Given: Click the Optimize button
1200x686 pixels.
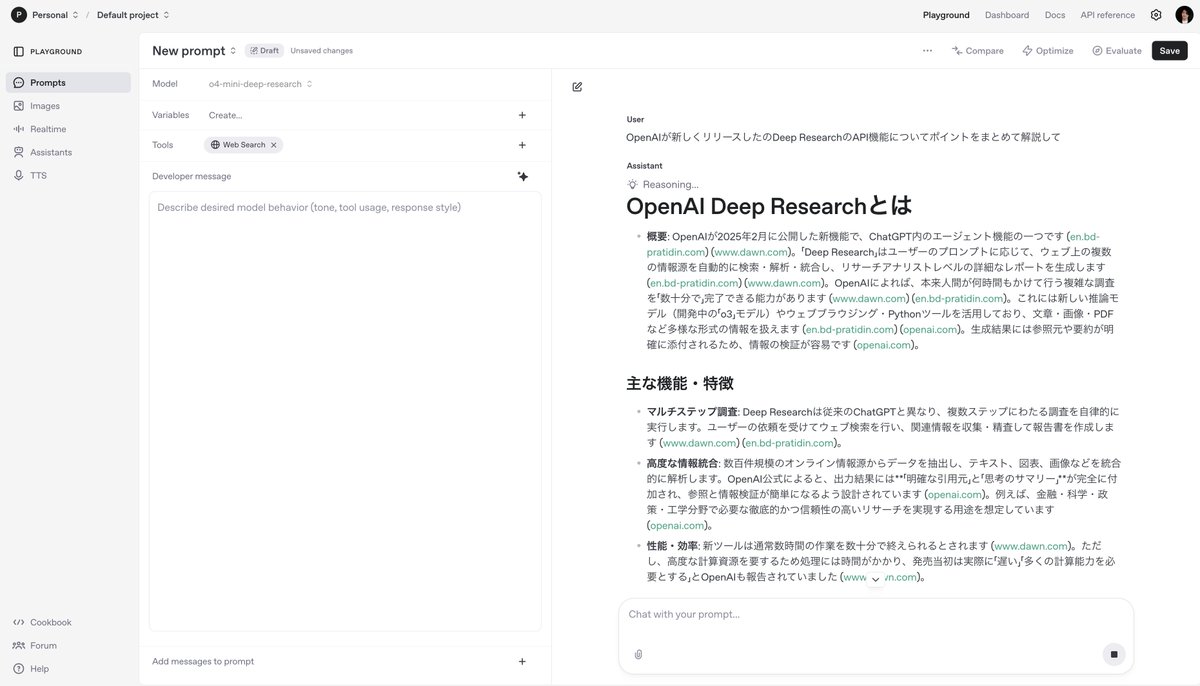Looking at the screenshot, I should [x=1048, y=50].
